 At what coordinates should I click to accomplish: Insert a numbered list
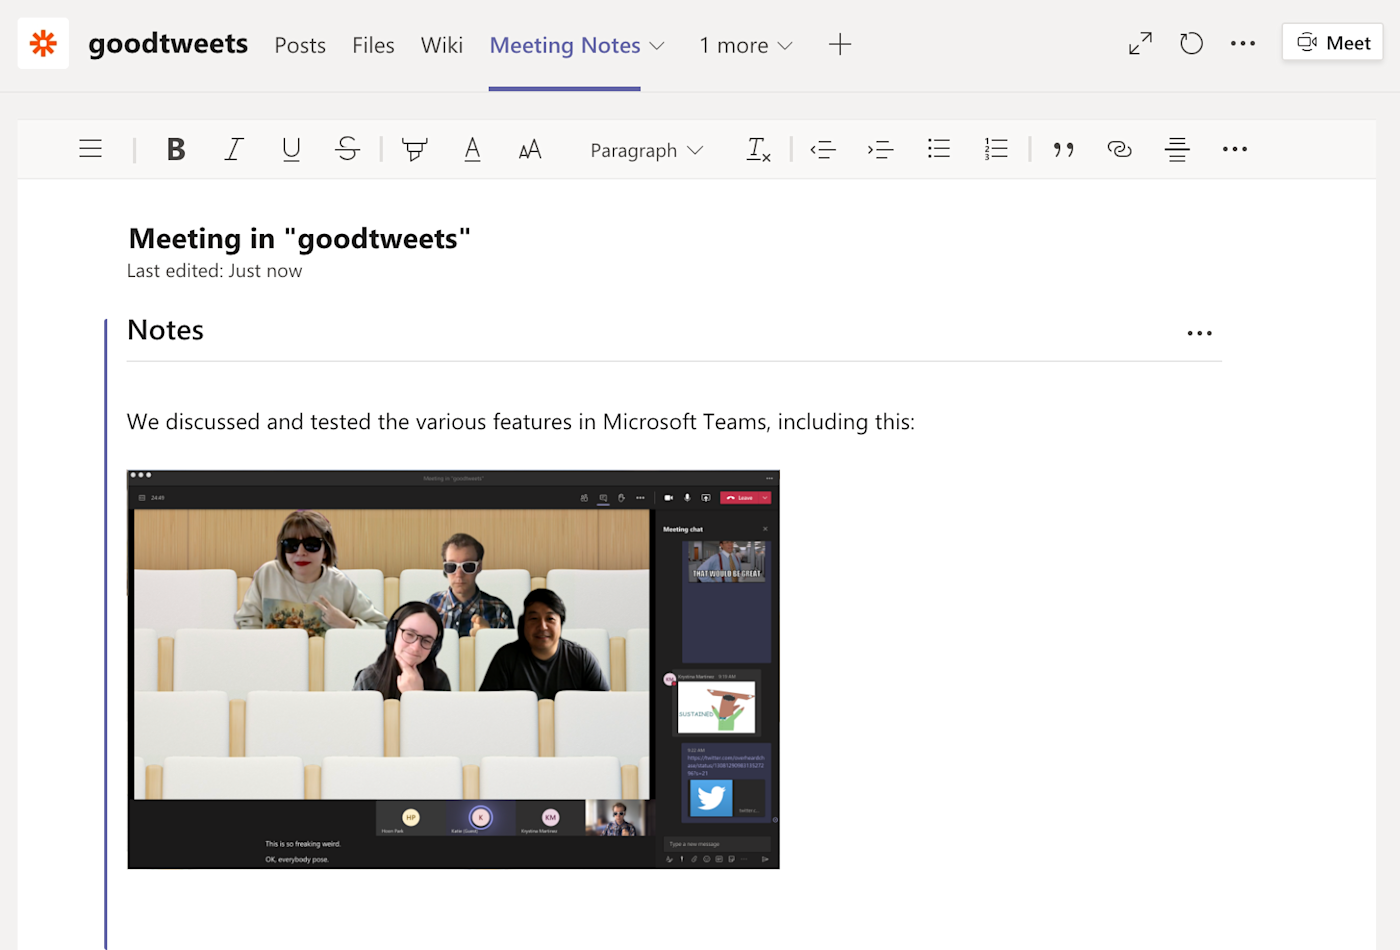[996, 150]
